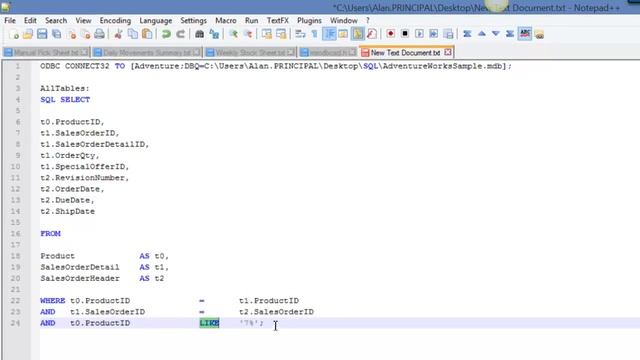Stop macro recording with the black square
The height and width of the screenshot is (360, 640).
click(404, 34)
